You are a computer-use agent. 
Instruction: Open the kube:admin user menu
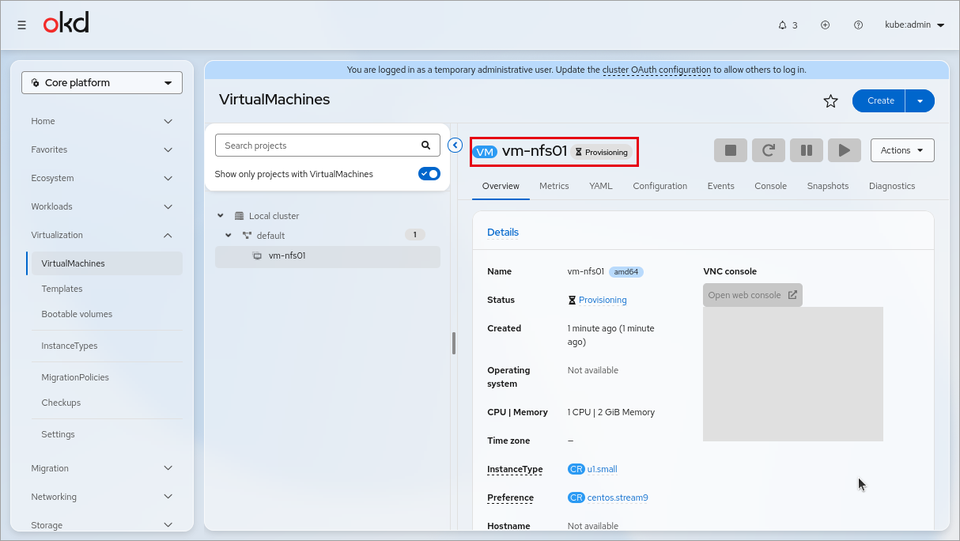pos(914,25)
